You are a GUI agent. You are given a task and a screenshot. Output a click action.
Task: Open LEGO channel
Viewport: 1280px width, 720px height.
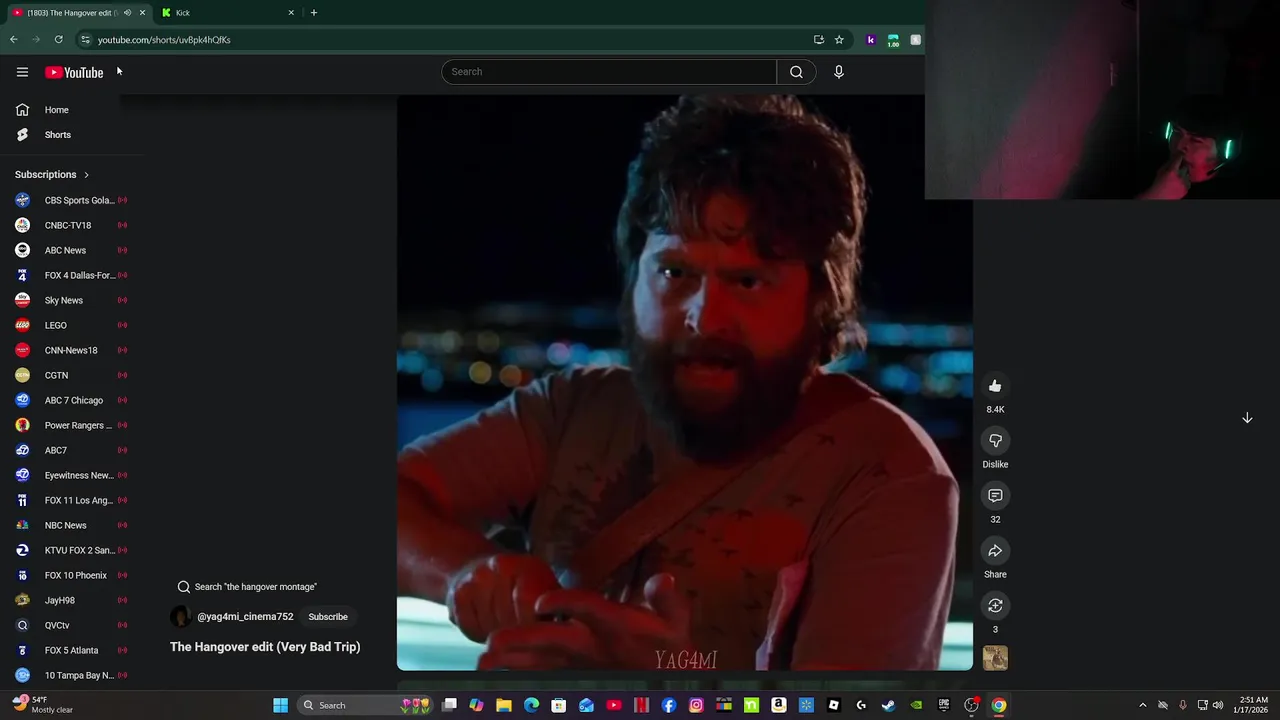click(x=70, y=325)
